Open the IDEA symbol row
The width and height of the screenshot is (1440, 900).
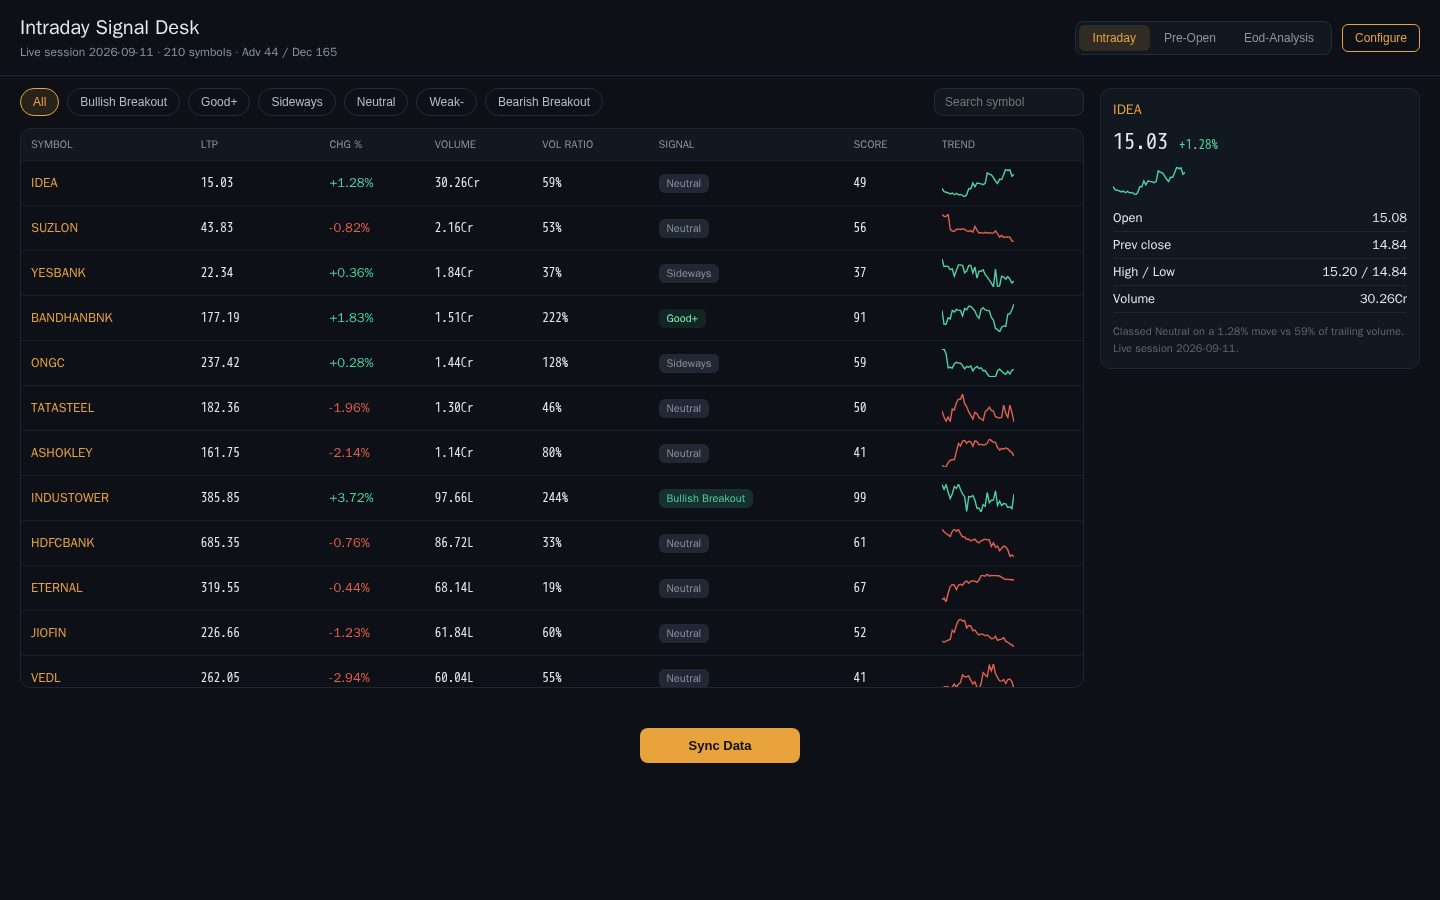click(x=552, y=183)
